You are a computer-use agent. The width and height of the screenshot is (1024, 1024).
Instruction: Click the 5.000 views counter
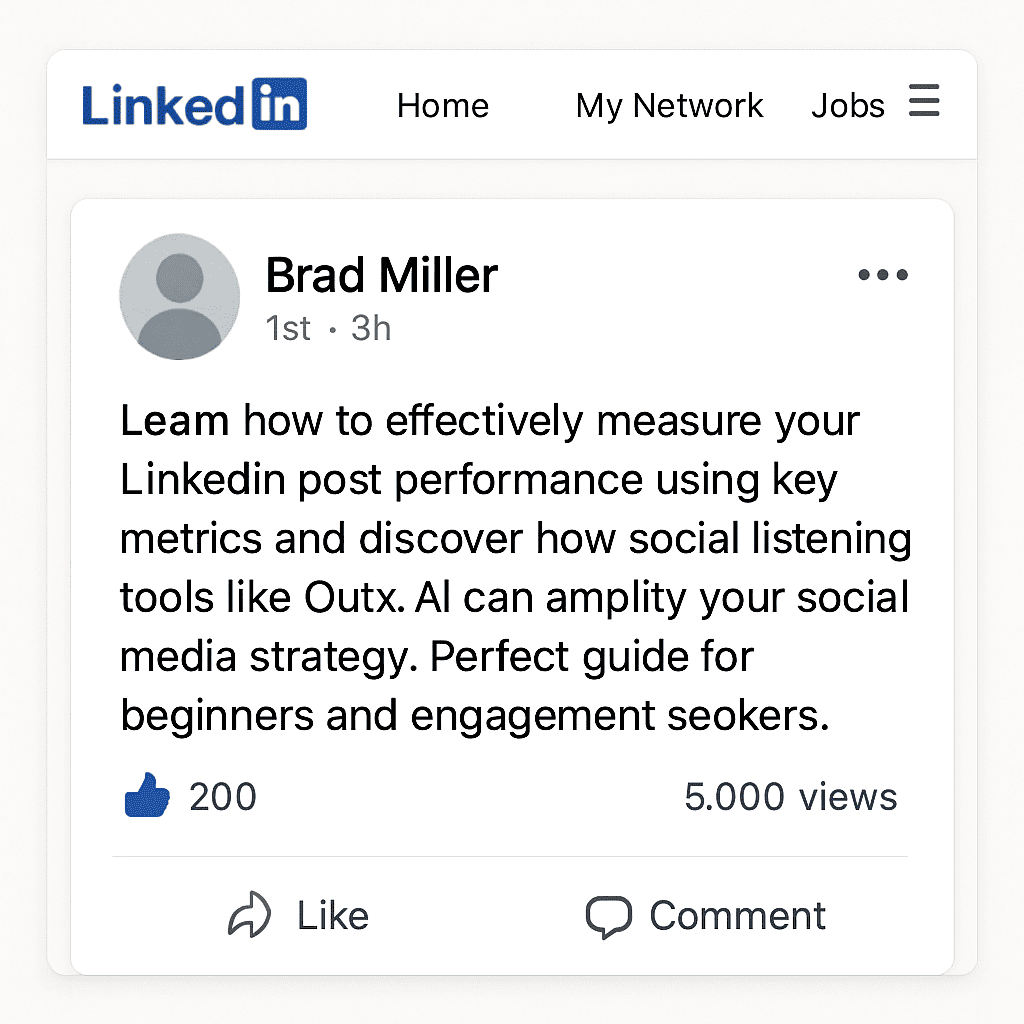coord(790,797)
